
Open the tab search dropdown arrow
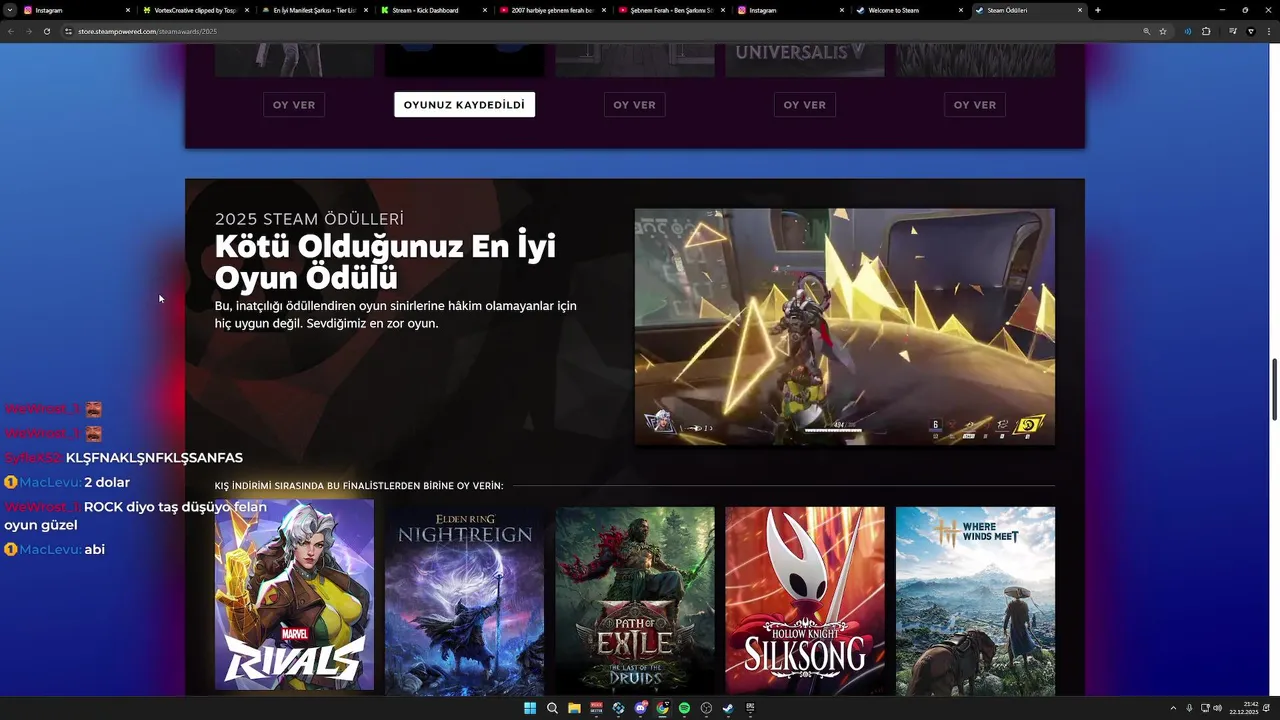tap(10, 10)
